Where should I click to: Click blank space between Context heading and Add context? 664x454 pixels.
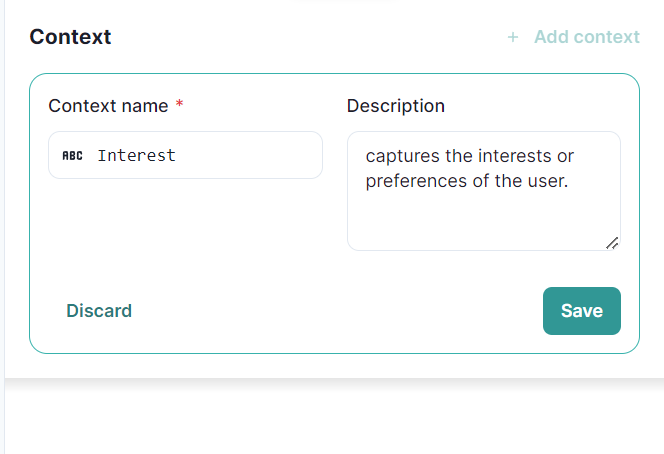[x=300, y=38]
